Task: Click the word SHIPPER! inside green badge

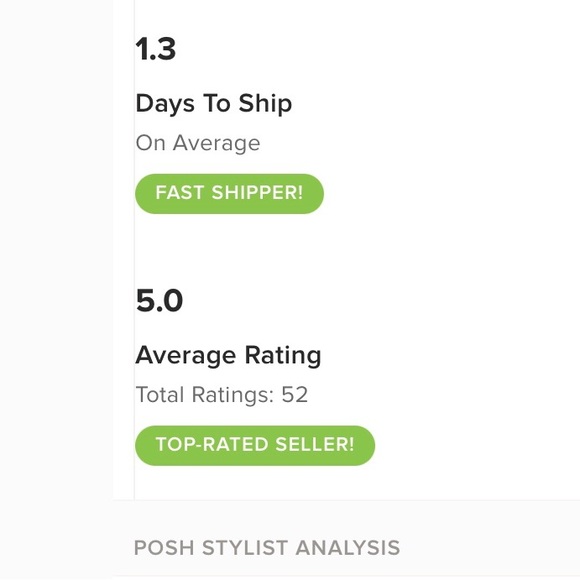Action: [x=257, y=193]
